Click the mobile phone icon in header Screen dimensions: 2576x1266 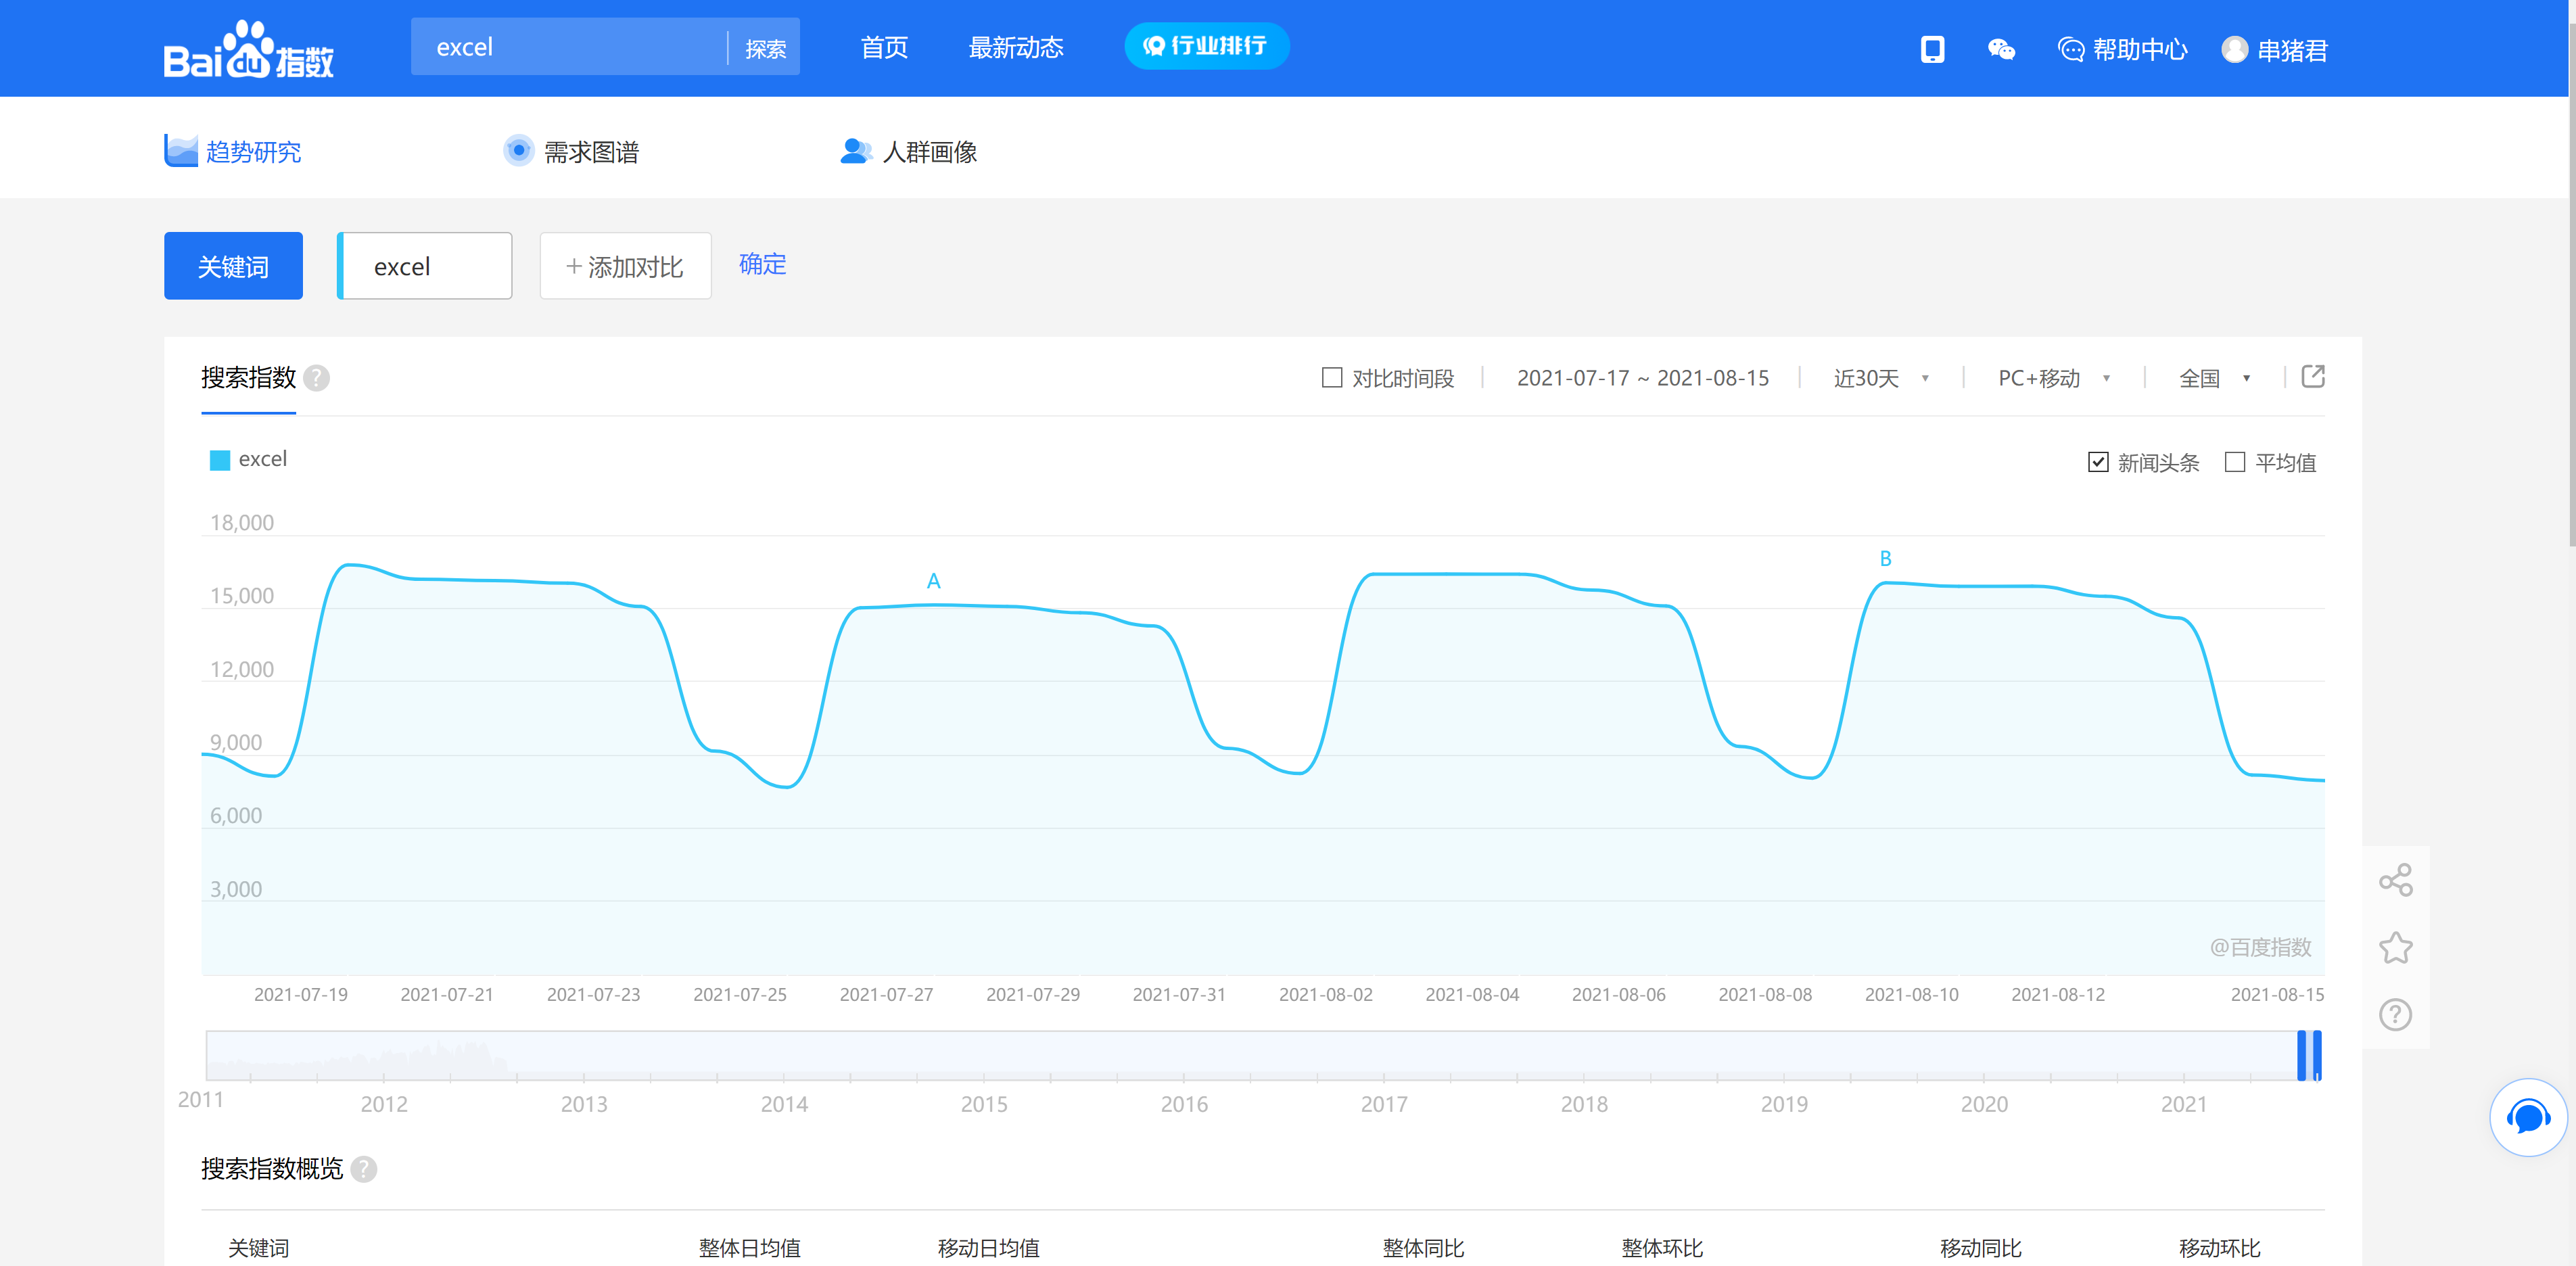(1932, 49)
